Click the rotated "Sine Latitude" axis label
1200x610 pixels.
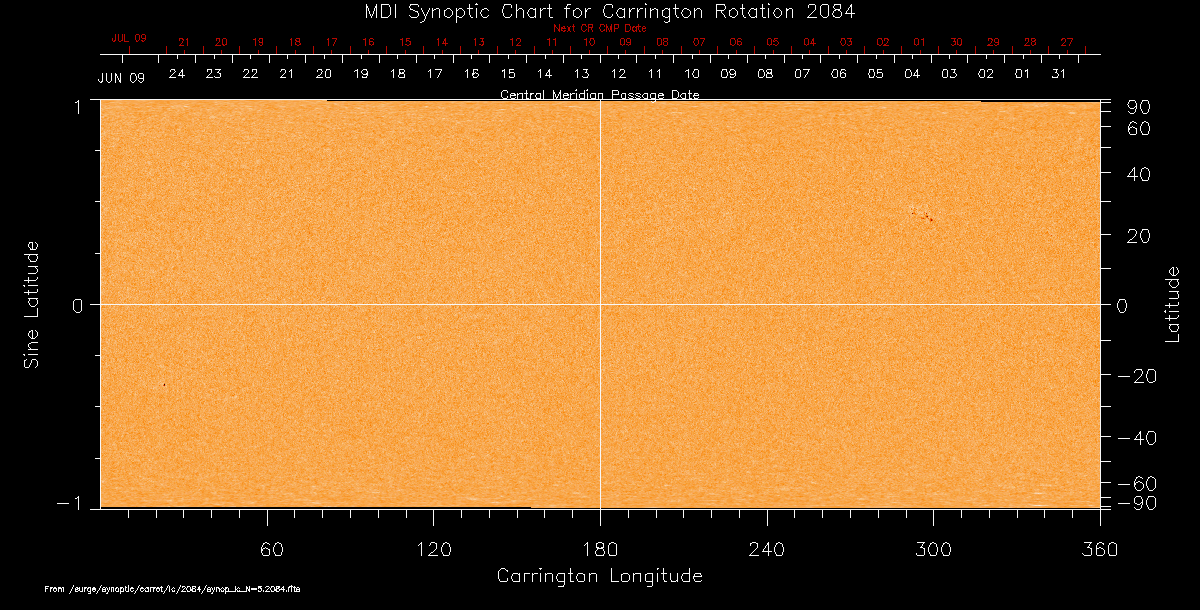click(32, 304)
